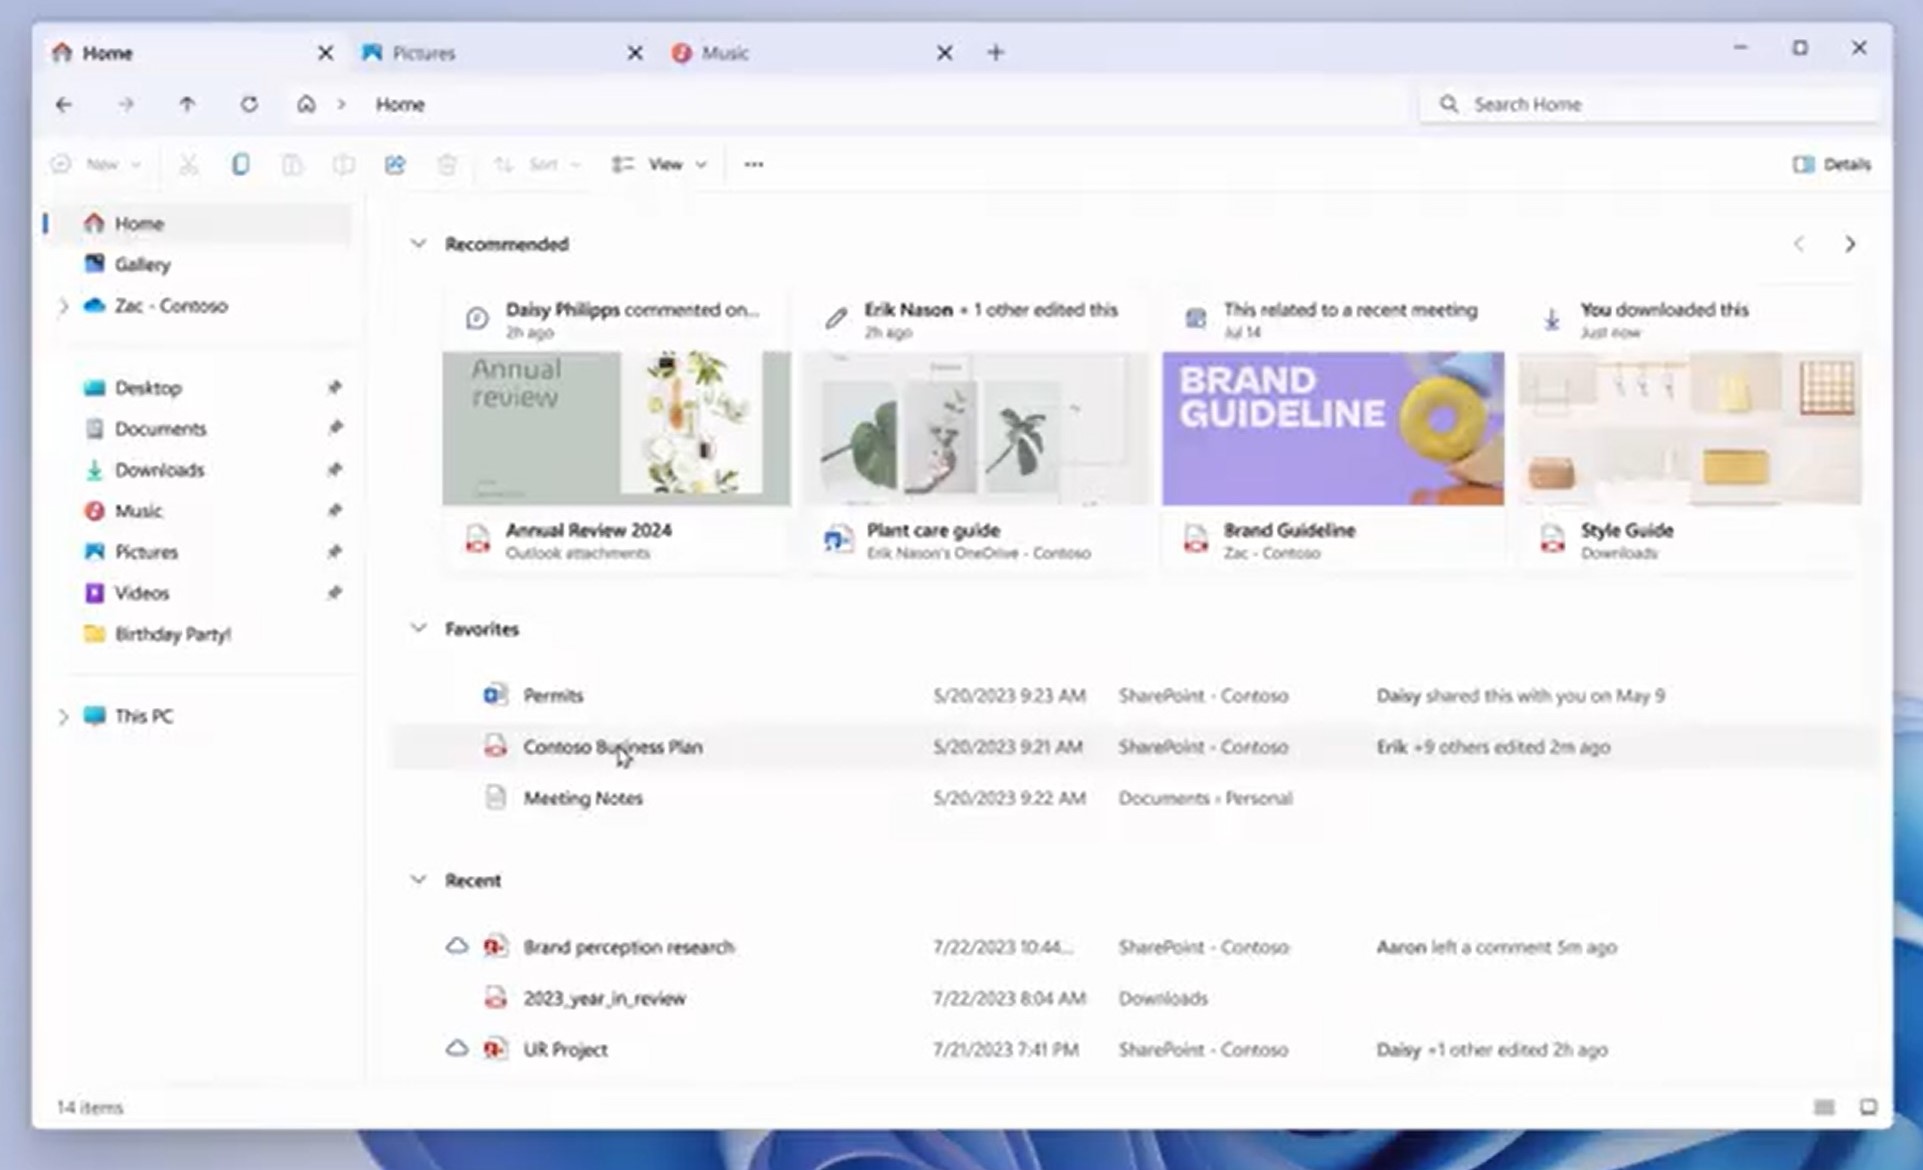Image resolution: width=1923 pixels, height=1170 pixels.
Task: Click the pin icon beside Videos
Action: [335, 592]
